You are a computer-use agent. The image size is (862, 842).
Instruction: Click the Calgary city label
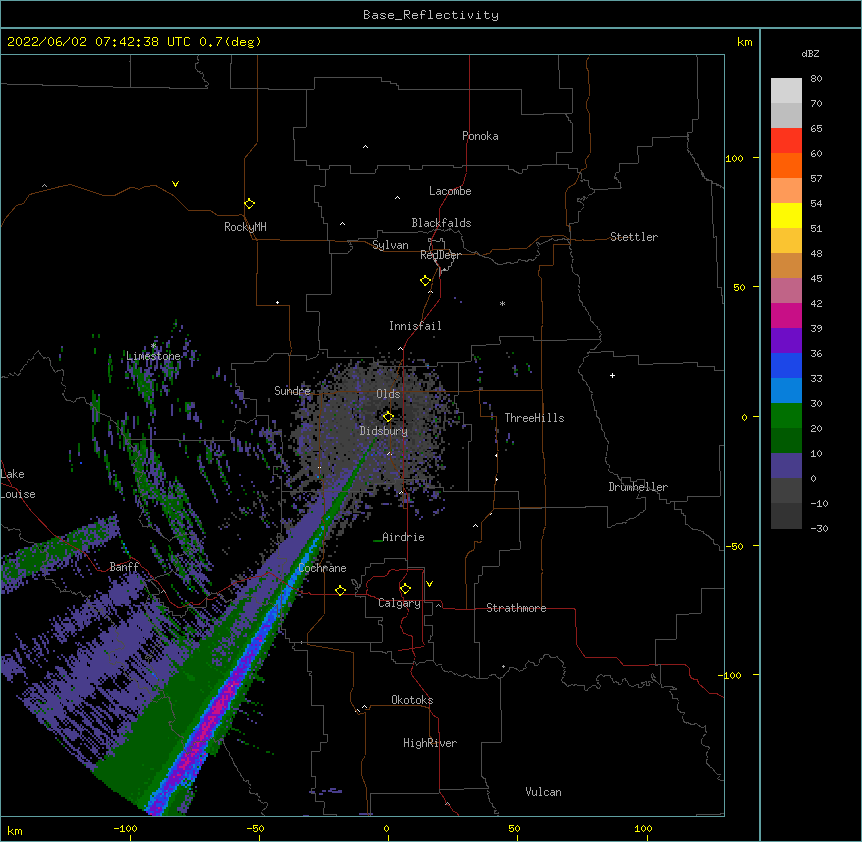click(399, 603)
